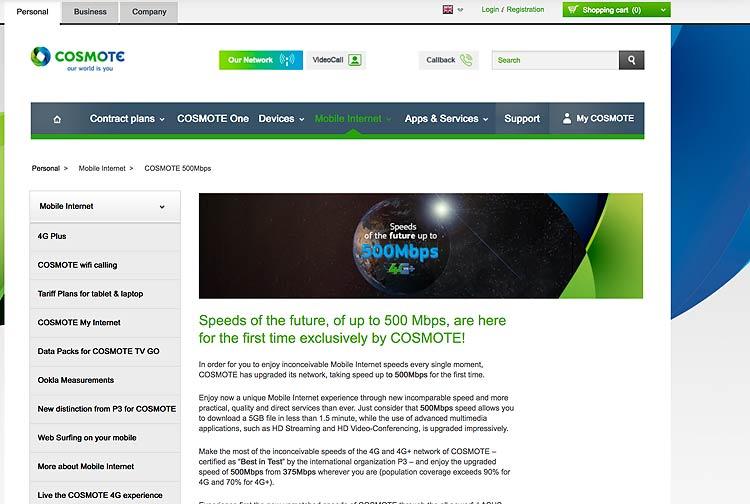Click the Our Network button
750x504 pixels.
click(x=260, y=60)
